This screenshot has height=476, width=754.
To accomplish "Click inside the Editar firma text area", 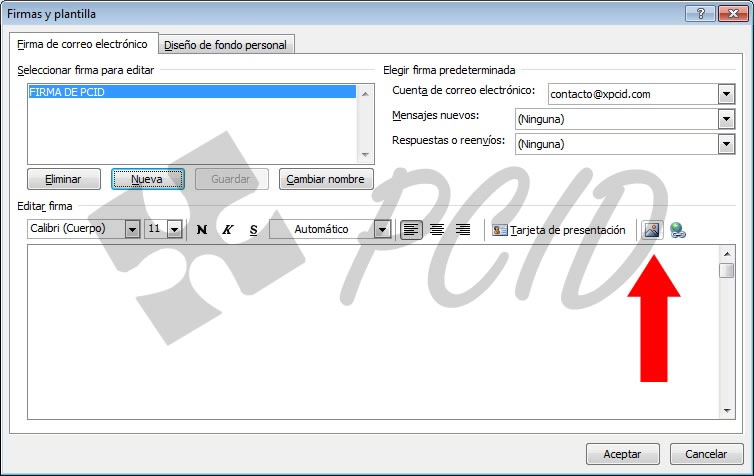I will (x=373, y=332).
